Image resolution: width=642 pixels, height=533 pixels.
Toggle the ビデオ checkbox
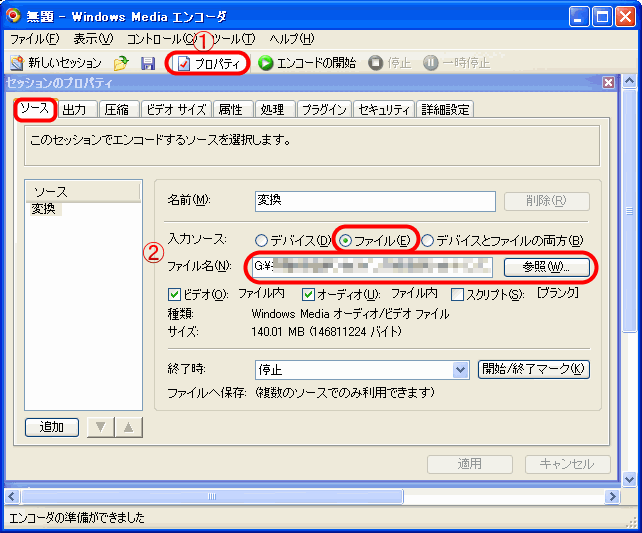pos(175,294)
